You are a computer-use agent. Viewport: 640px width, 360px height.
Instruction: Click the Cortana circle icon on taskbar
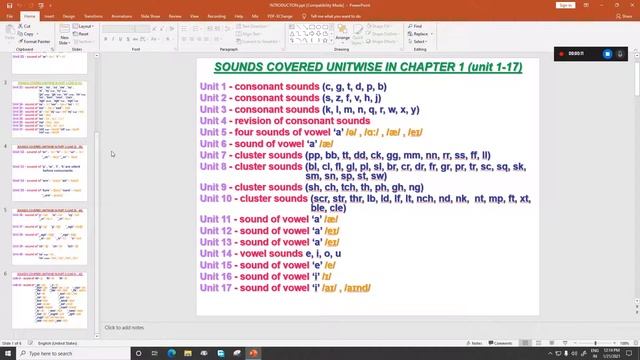coord(138,353)
